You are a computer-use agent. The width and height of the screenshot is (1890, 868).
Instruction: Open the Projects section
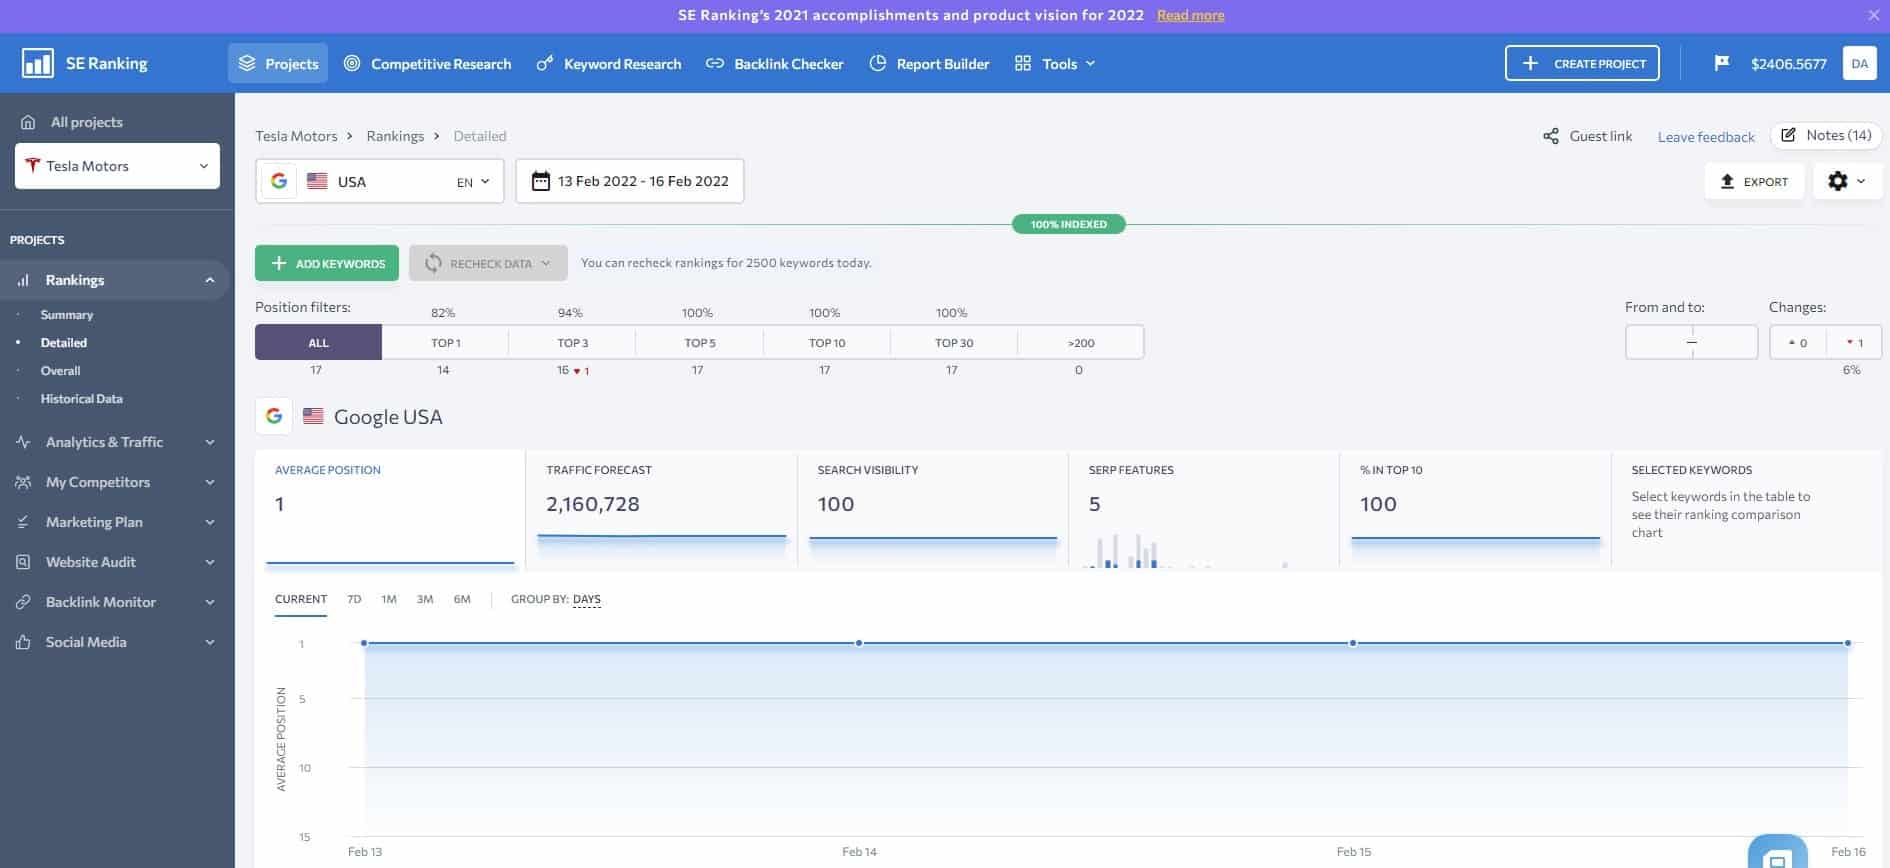tap(278, 63)
